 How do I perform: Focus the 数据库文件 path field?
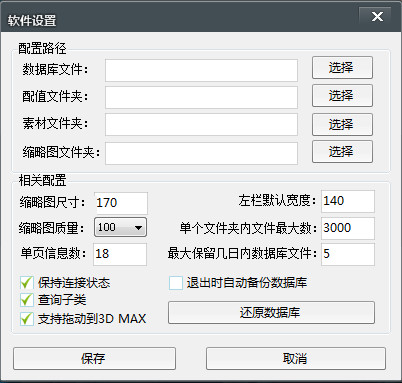[201, 70]
